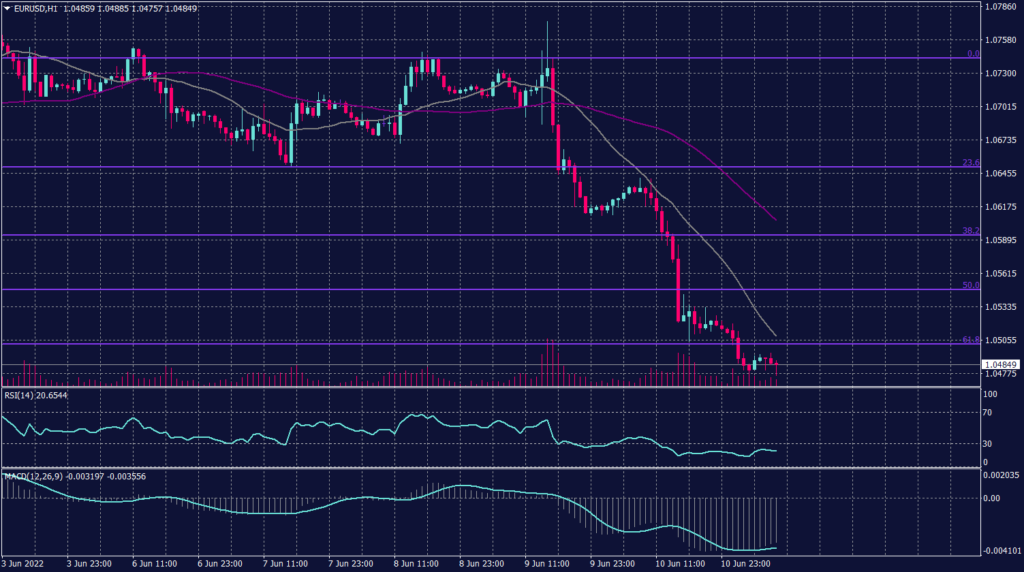
Task: Click the 0.0 Fibonacci level label
Action: (971, 53)
